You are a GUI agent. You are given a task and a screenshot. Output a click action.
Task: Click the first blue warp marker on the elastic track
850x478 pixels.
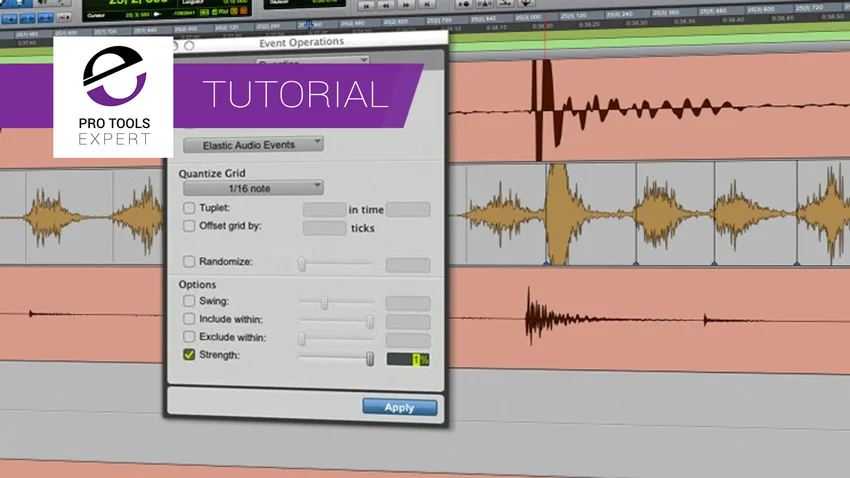546,263
